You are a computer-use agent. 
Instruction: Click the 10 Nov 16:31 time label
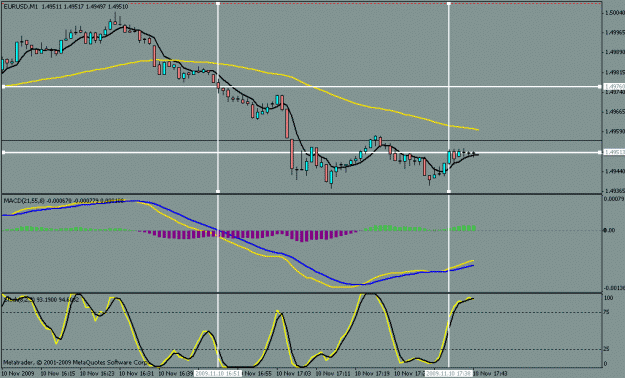(x=136, y=374)
